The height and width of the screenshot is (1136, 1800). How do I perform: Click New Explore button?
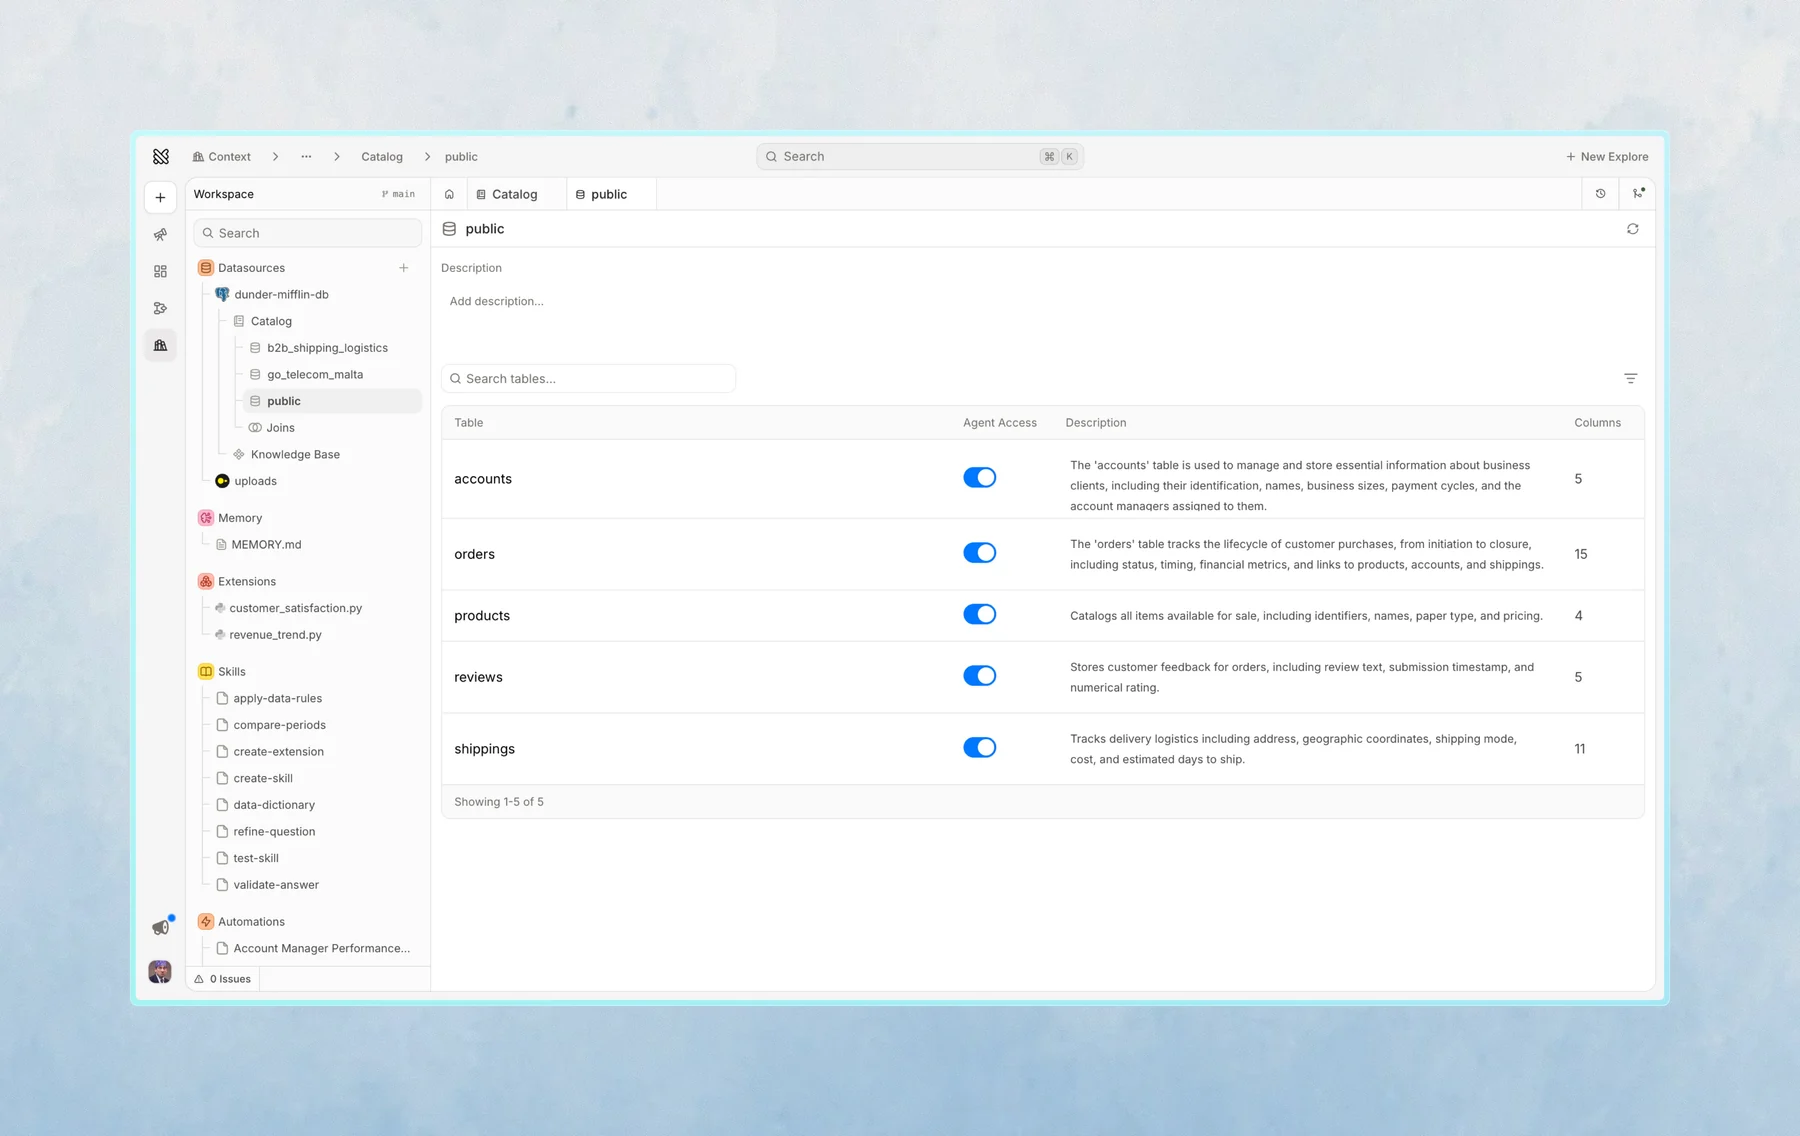pyautogui.click(x=1607, y=157)
